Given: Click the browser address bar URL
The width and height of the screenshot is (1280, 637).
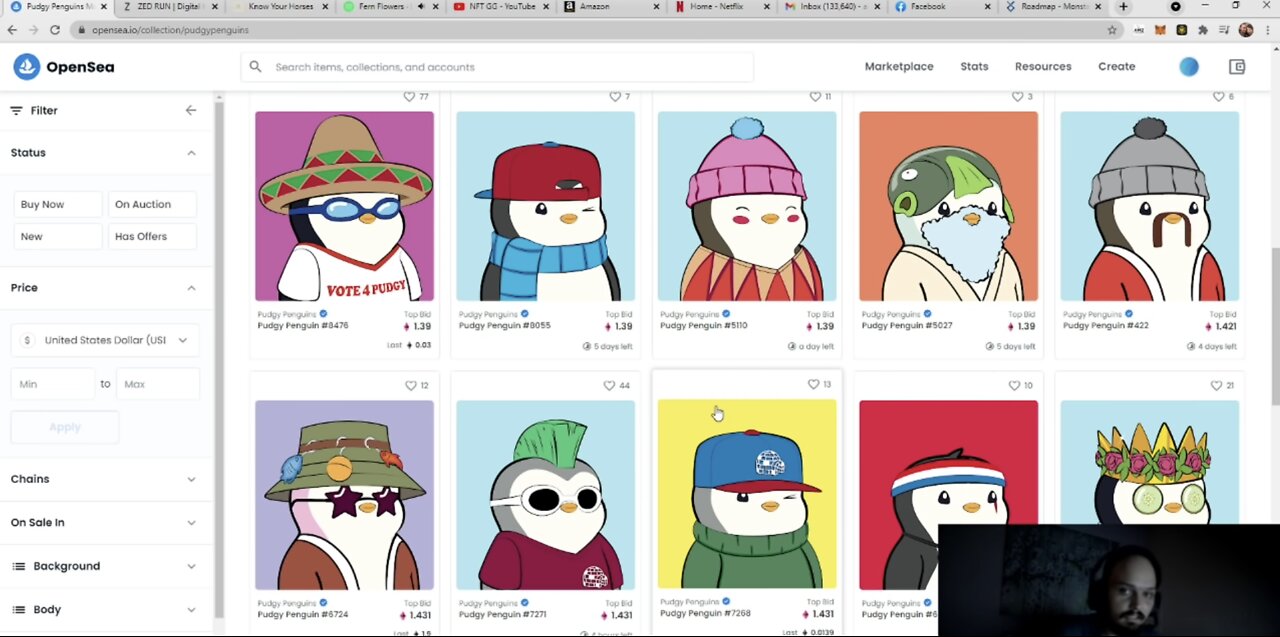Looking at the screenshot, I should pos(170,30).
